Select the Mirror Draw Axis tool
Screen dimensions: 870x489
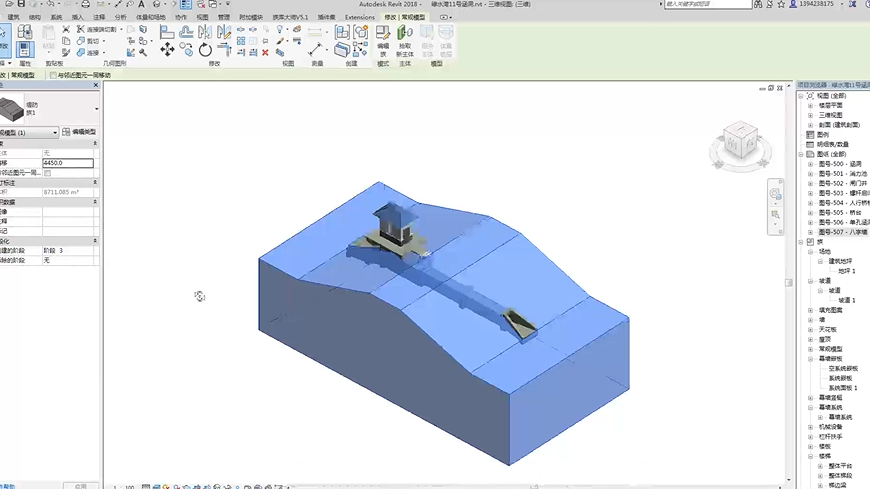(x=224, y=32)
